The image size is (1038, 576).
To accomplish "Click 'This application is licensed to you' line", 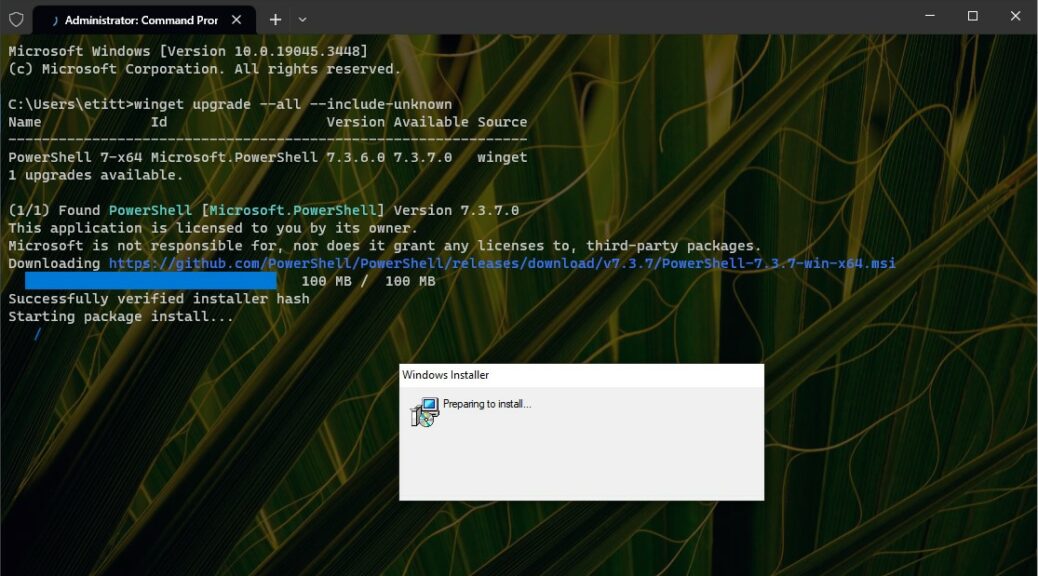I will pyautogui.click(x=213, y=228).
